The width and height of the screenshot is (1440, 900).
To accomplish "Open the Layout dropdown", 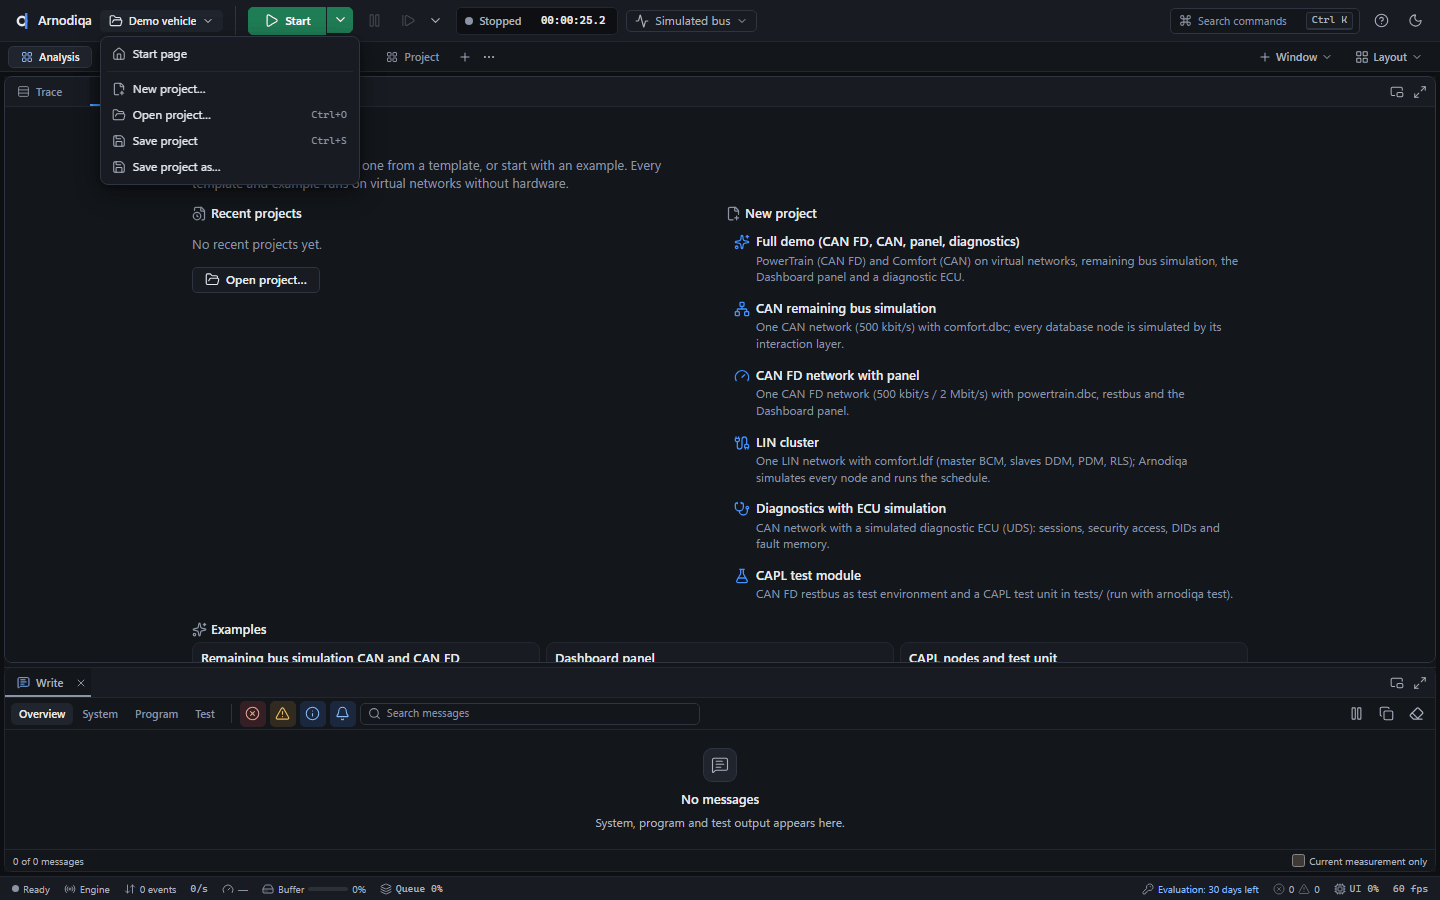I will click(1388, 57).
